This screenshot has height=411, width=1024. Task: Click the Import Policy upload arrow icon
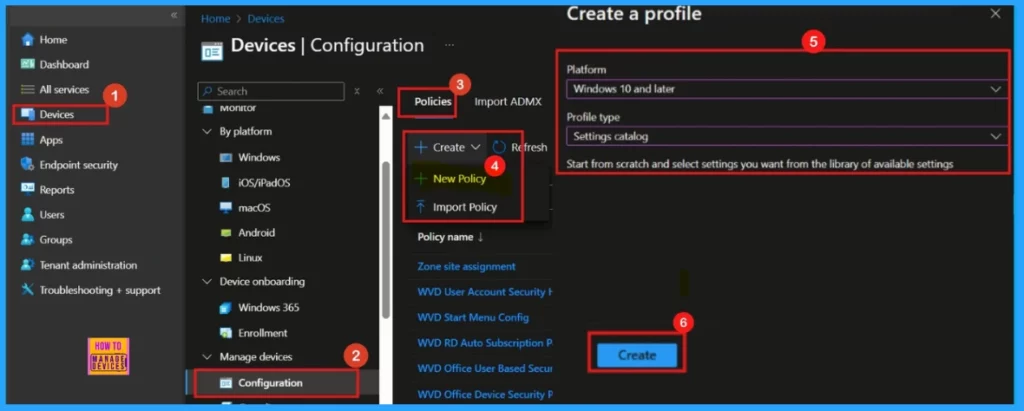pos(421,207)
